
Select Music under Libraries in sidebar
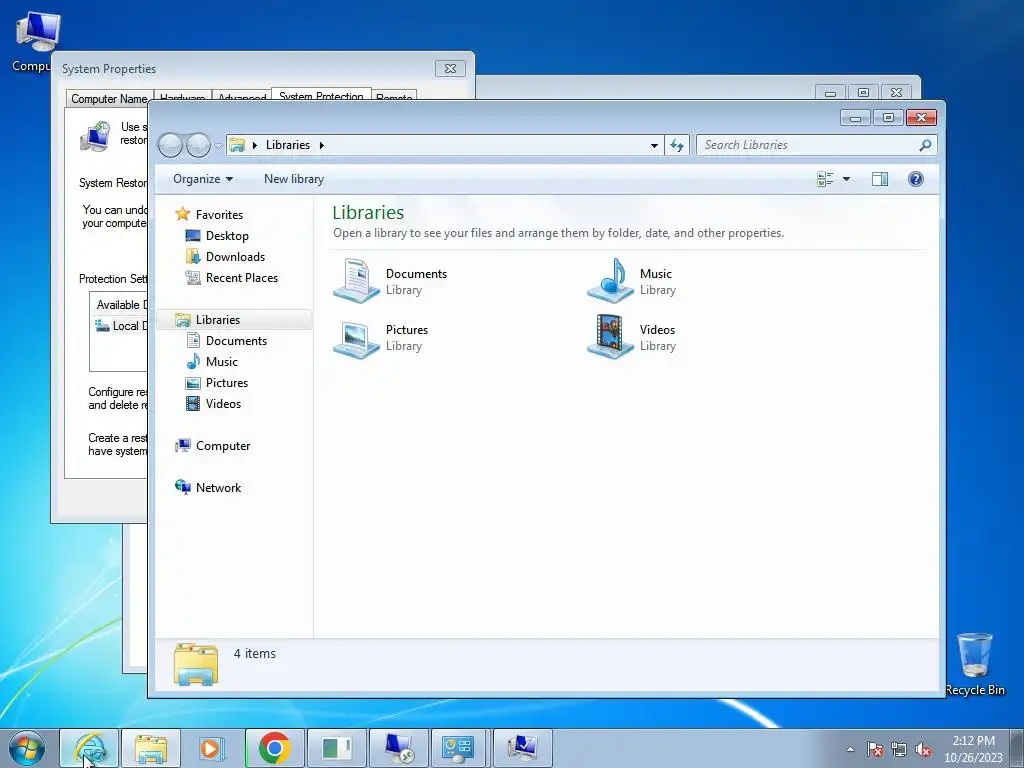coord(212,361)
